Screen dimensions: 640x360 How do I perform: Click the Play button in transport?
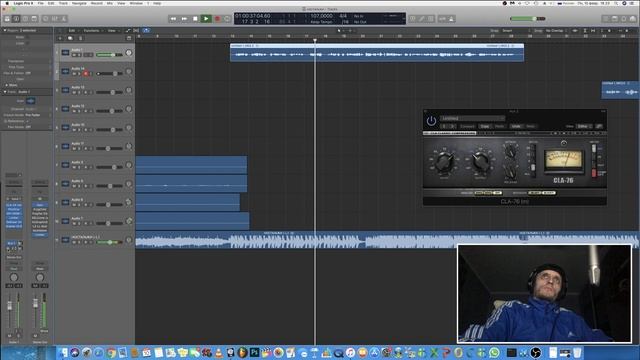click(206, 18)
